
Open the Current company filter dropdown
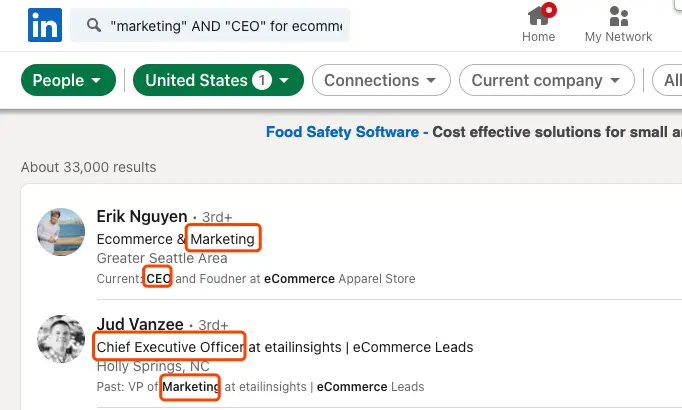(547, 80)
